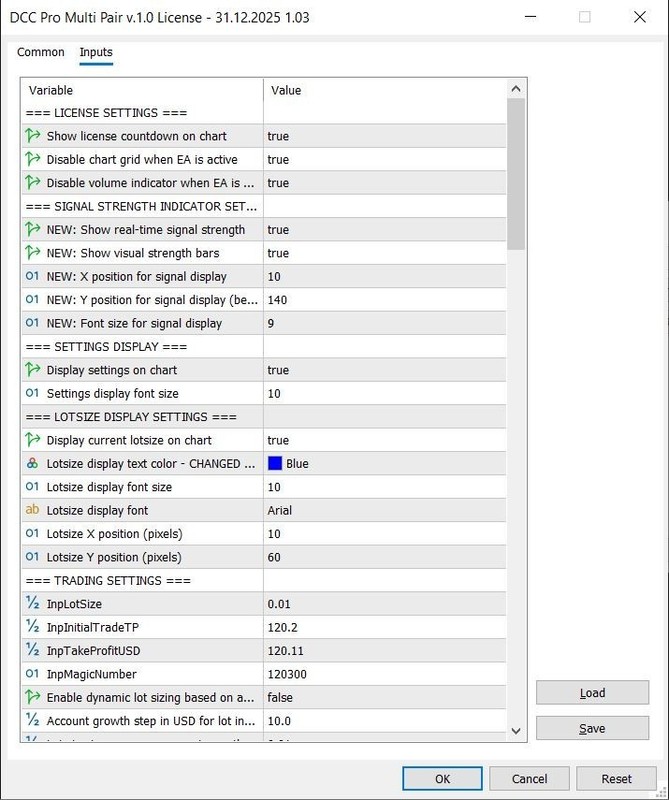Load a settings file with Load button

pos(592,693)
